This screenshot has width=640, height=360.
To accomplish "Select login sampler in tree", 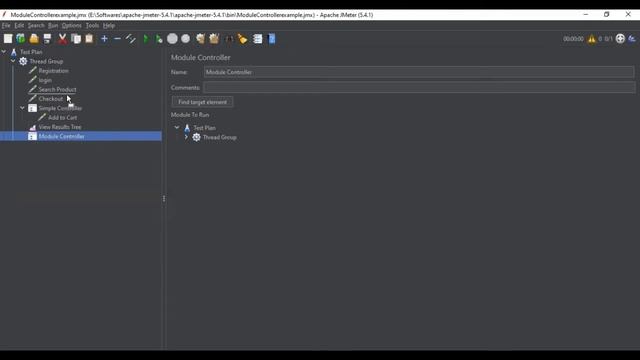I will coord(45,80).
